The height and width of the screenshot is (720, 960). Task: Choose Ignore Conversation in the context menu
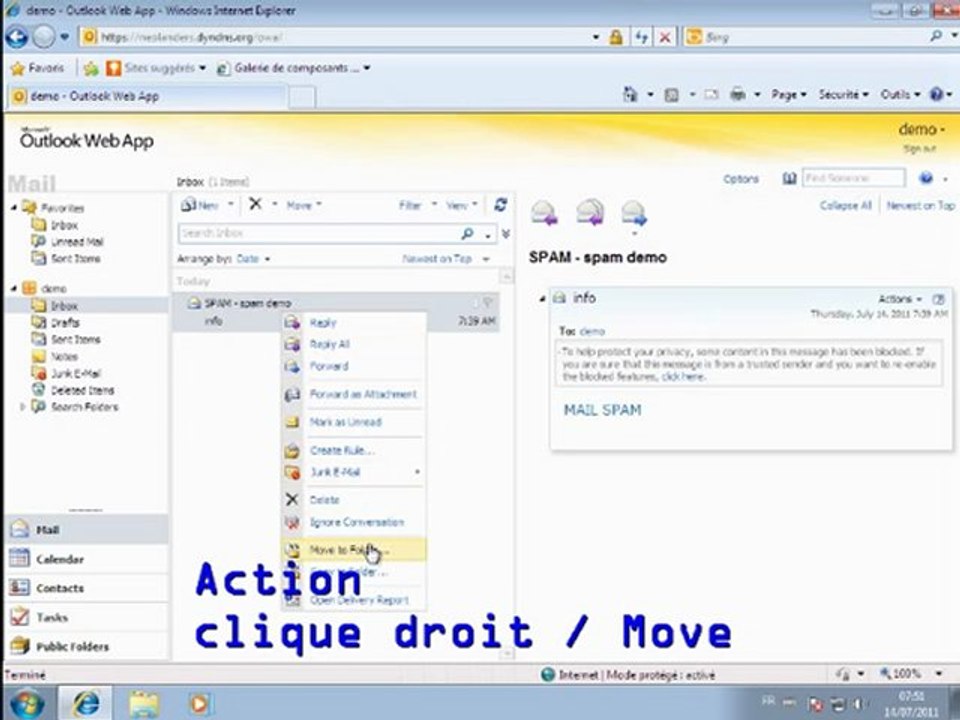(354, 522)
